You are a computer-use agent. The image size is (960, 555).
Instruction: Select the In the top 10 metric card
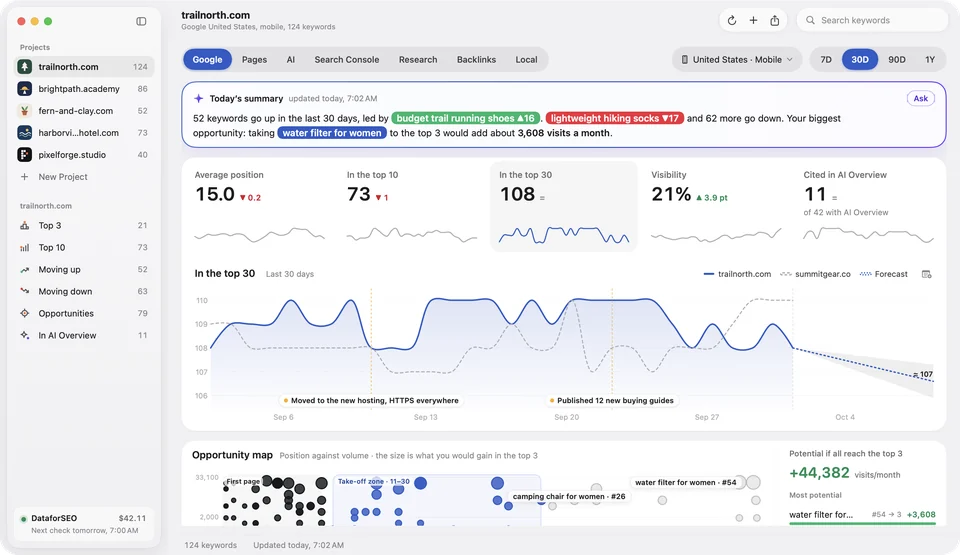pos(411,206)
